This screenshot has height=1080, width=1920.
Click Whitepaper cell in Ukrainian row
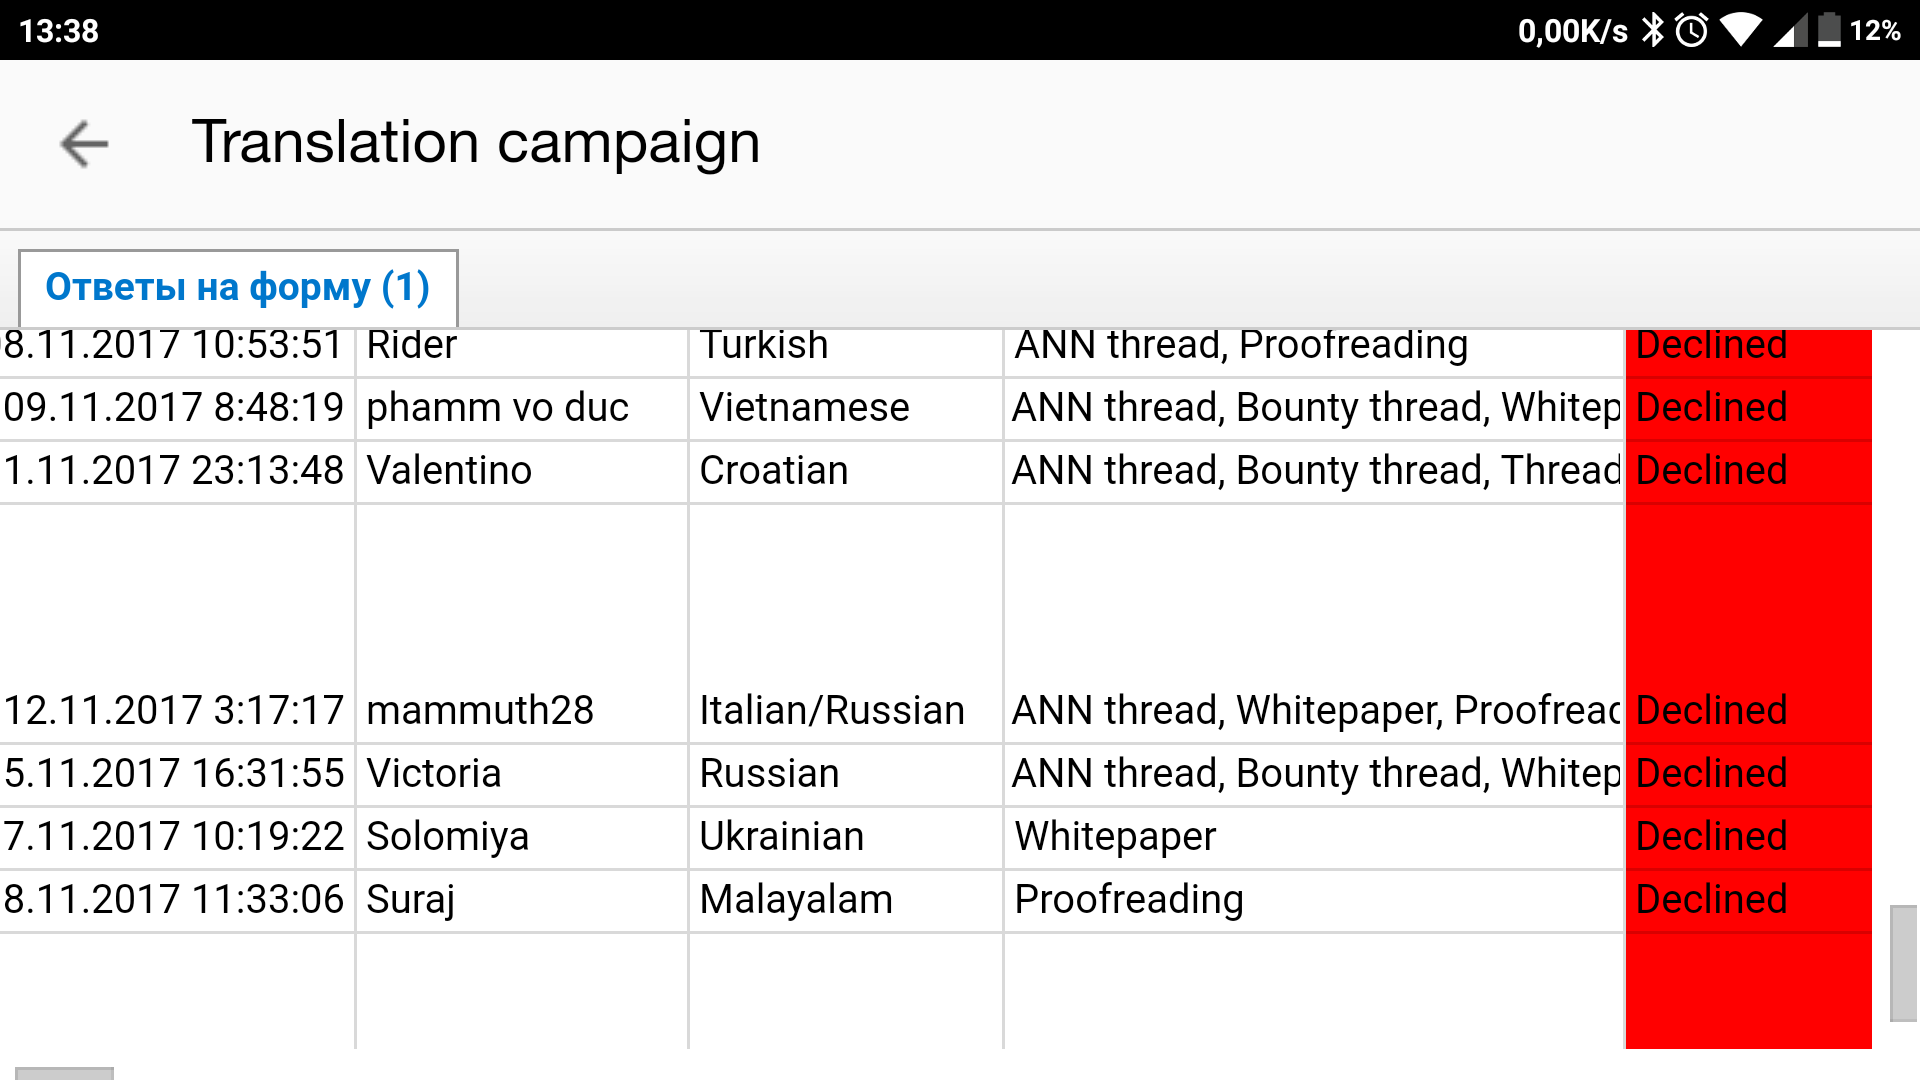point(1314,837)
